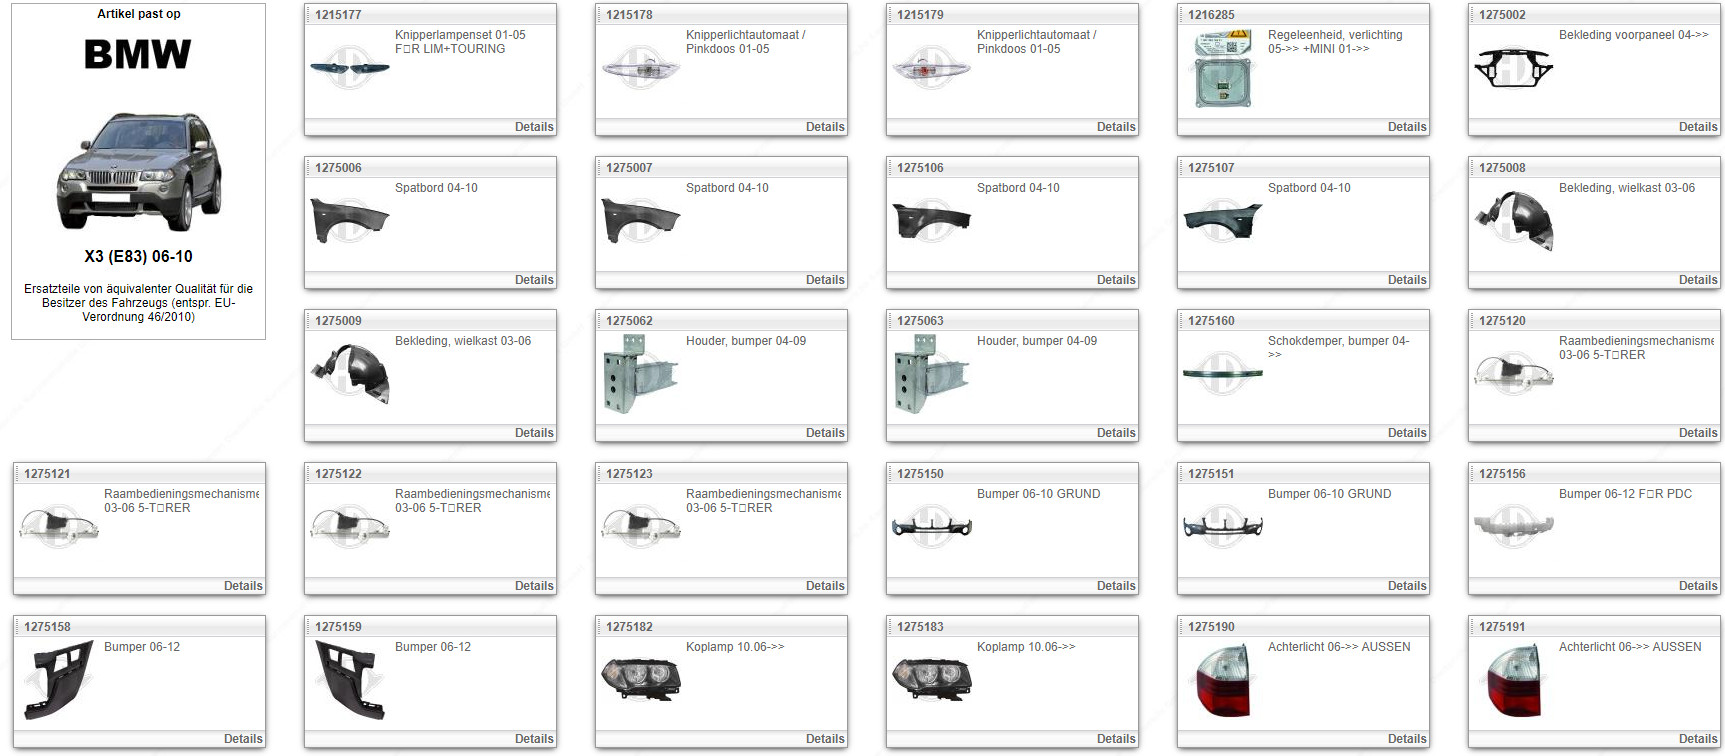
Task: Open Details for part 1275123
Action: (825, 586)
